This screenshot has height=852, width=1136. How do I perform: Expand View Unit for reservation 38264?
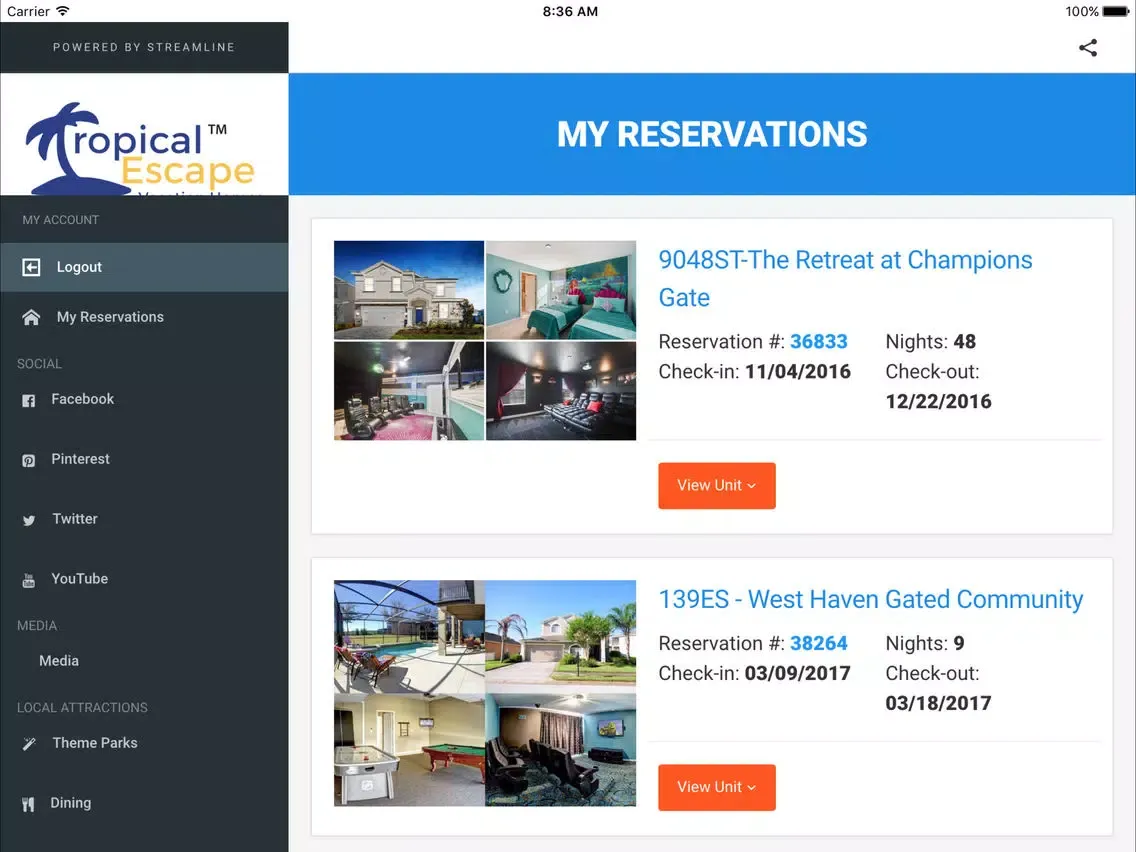pyautogui.click(x=717, y=788)
